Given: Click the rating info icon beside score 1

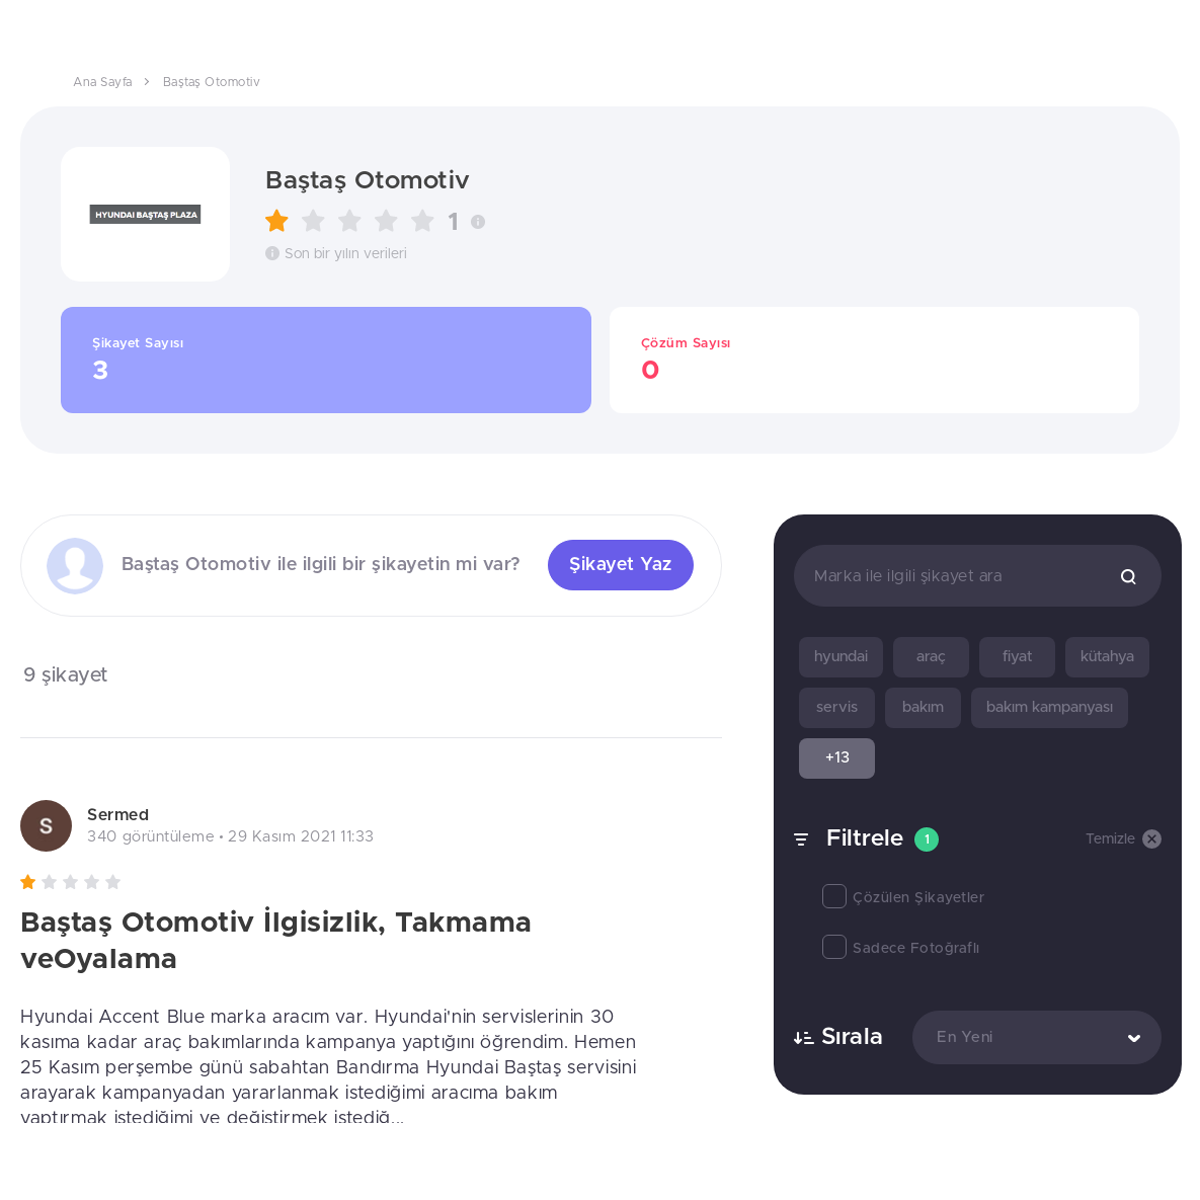Looking at the screenshot, I should coord(478,222).
